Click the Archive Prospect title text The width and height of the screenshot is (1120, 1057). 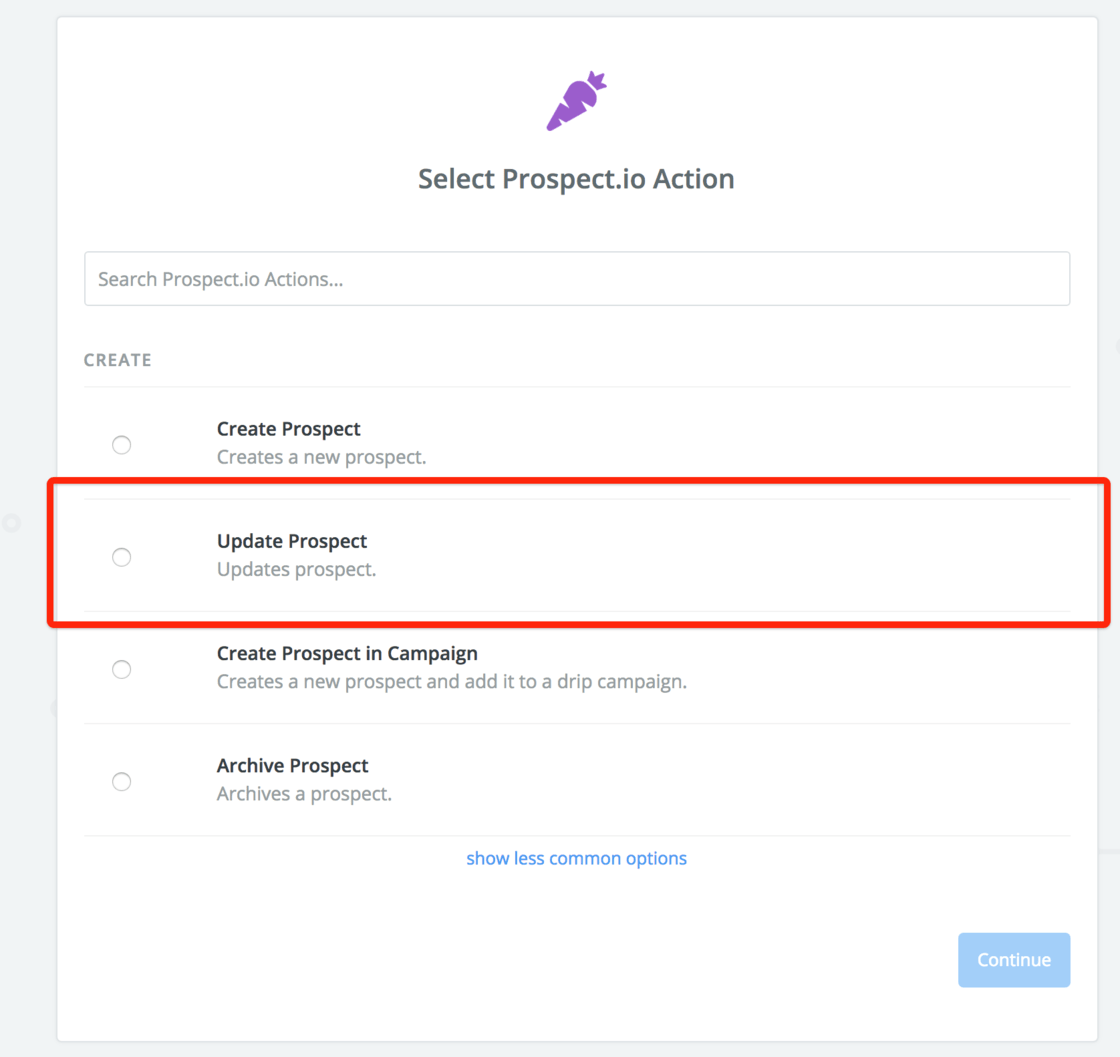292,766
